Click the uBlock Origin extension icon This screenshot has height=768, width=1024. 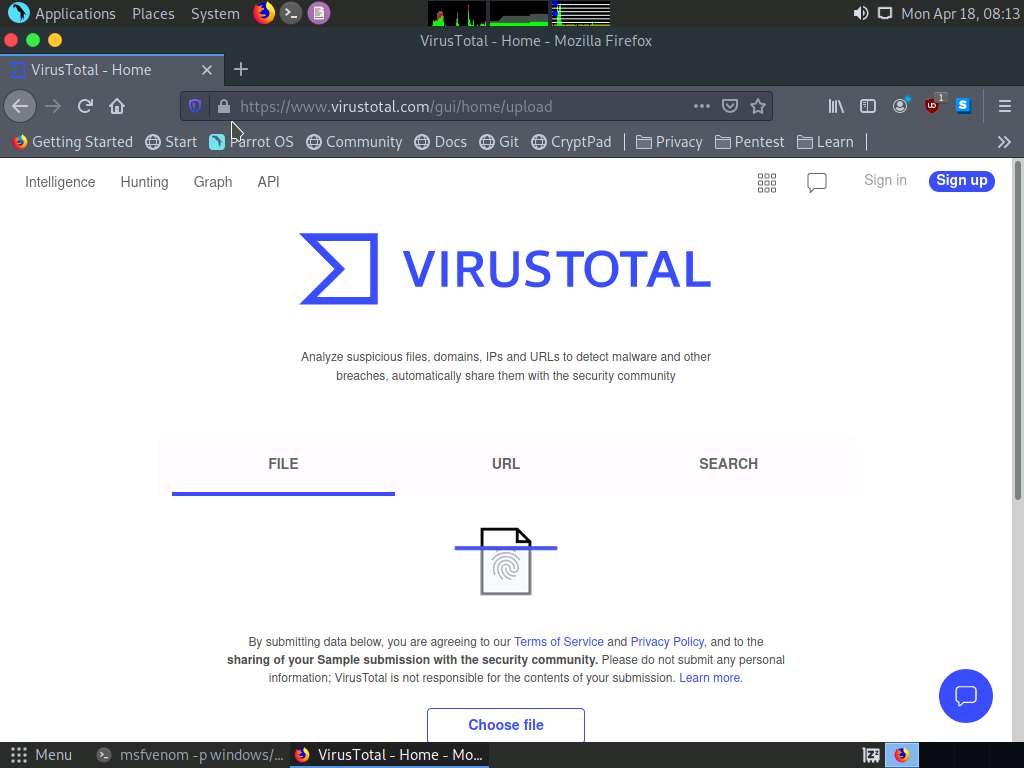pos(932,106)
